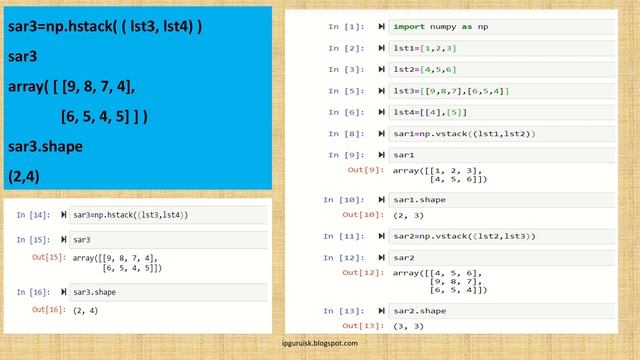The width and height of the screenshot is (640, 360).
Task: Click the sar1=np.vstack((lst1,lst2)) code cell
Action: coord(502,134)
